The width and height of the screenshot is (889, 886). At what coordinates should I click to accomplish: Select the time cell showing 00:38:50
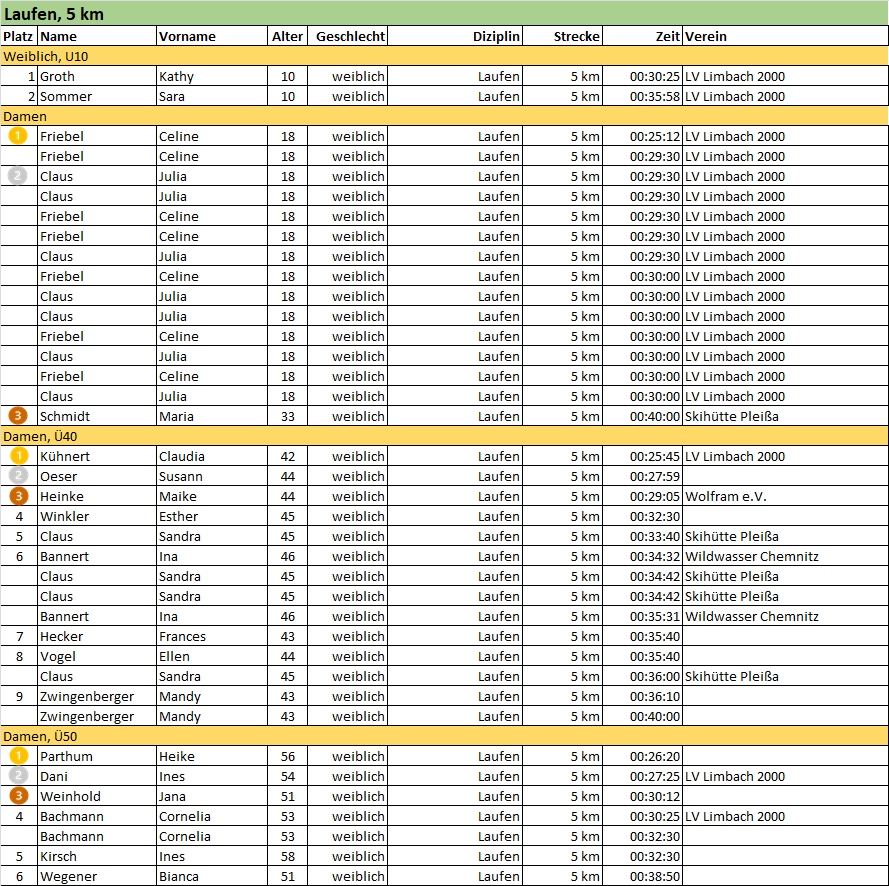[655, 876]
